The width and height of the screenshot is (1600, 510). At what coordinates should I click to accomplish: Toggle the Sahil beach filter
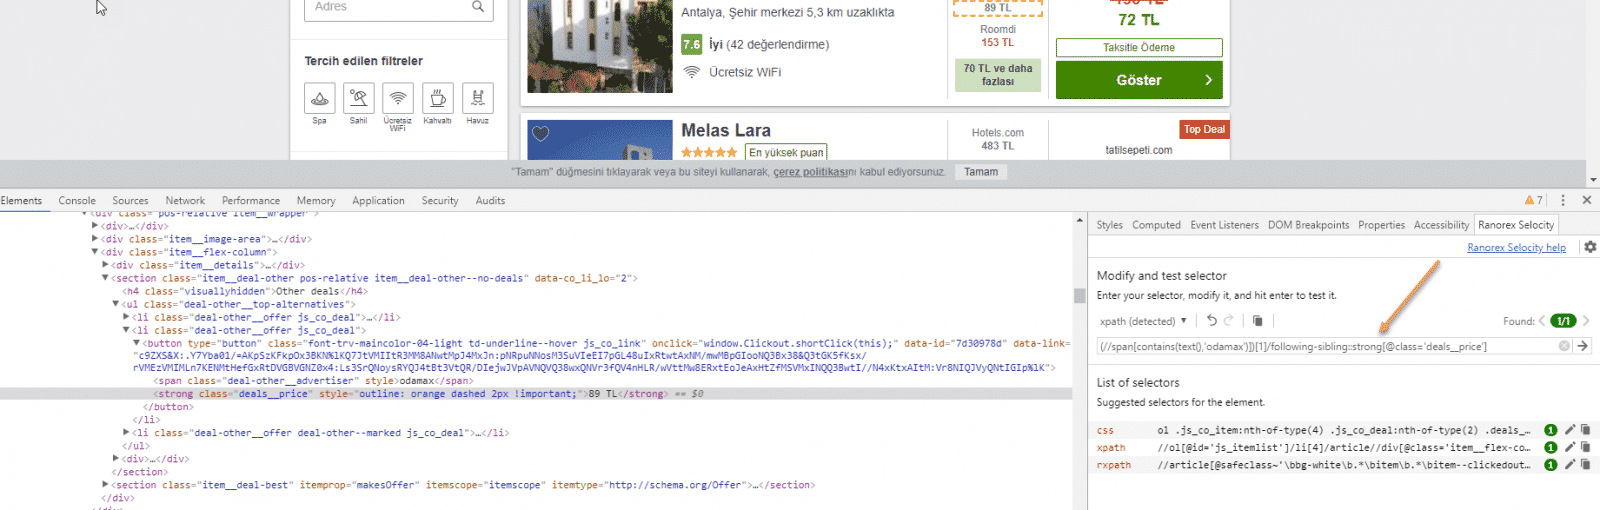click(x=358, y=98)
